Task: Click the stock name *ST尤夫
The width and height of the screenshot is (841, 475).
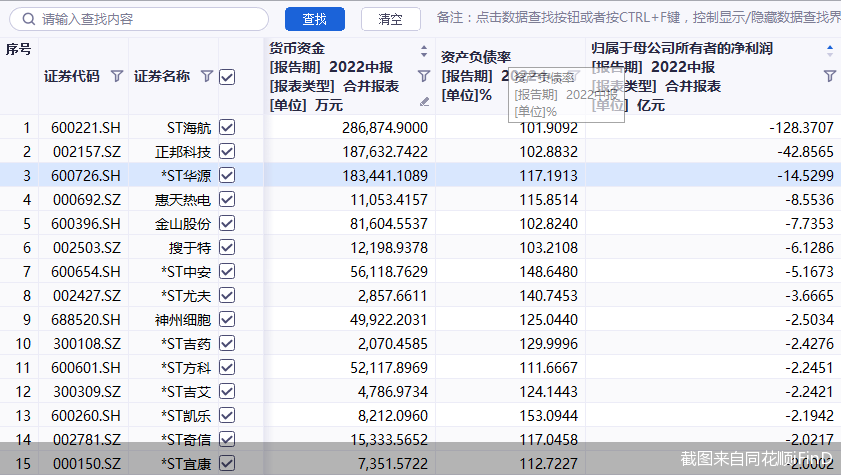Action: pyautogui.click(x=186, y=295)
